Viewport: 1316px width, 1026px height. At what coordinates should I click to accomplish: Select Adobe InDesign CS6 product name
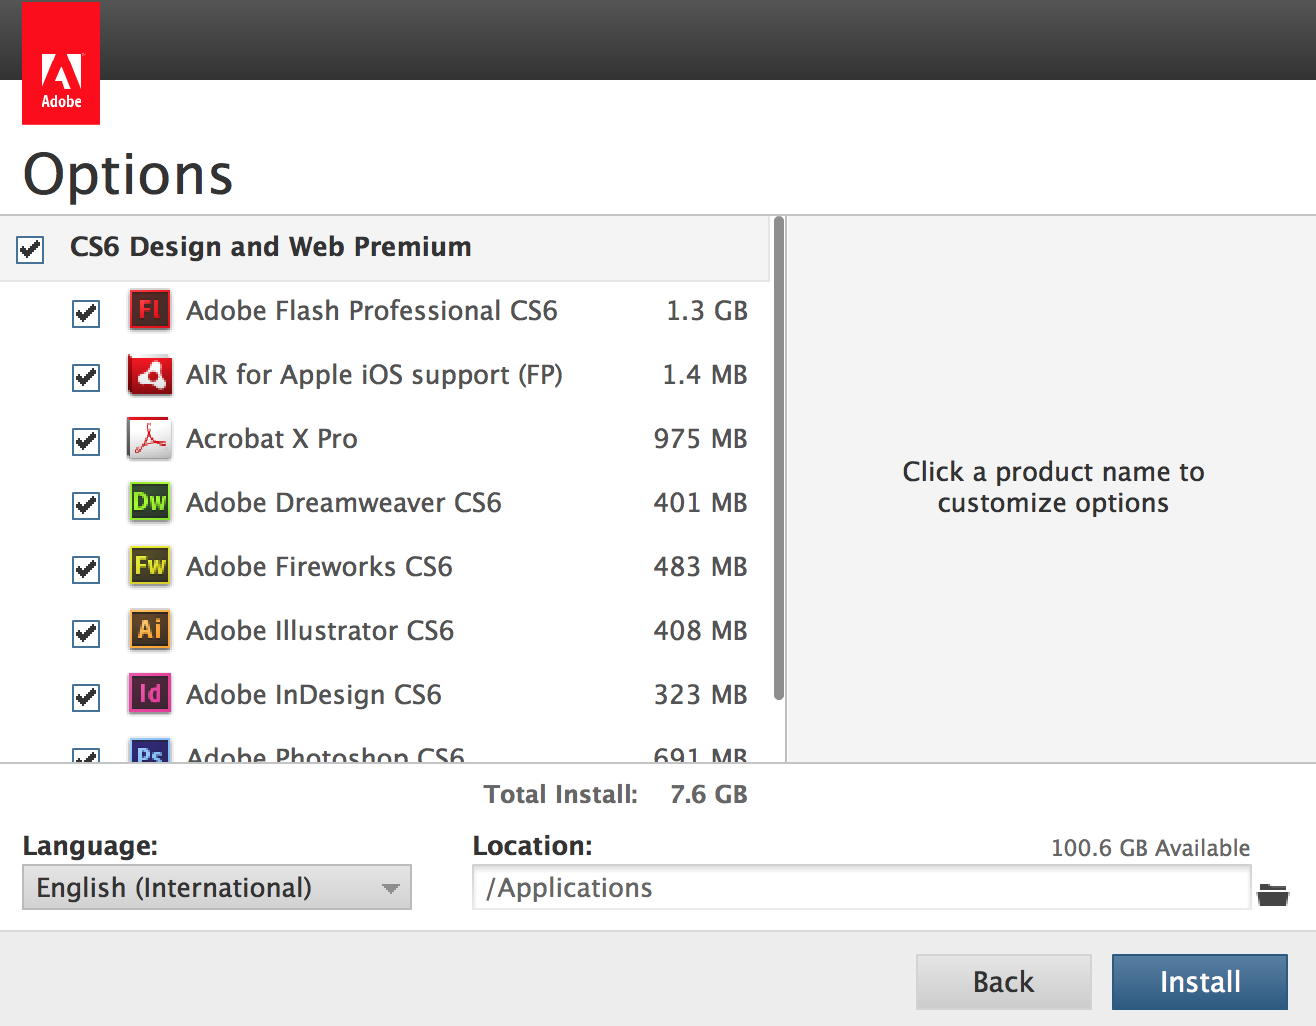click(313, 695)
